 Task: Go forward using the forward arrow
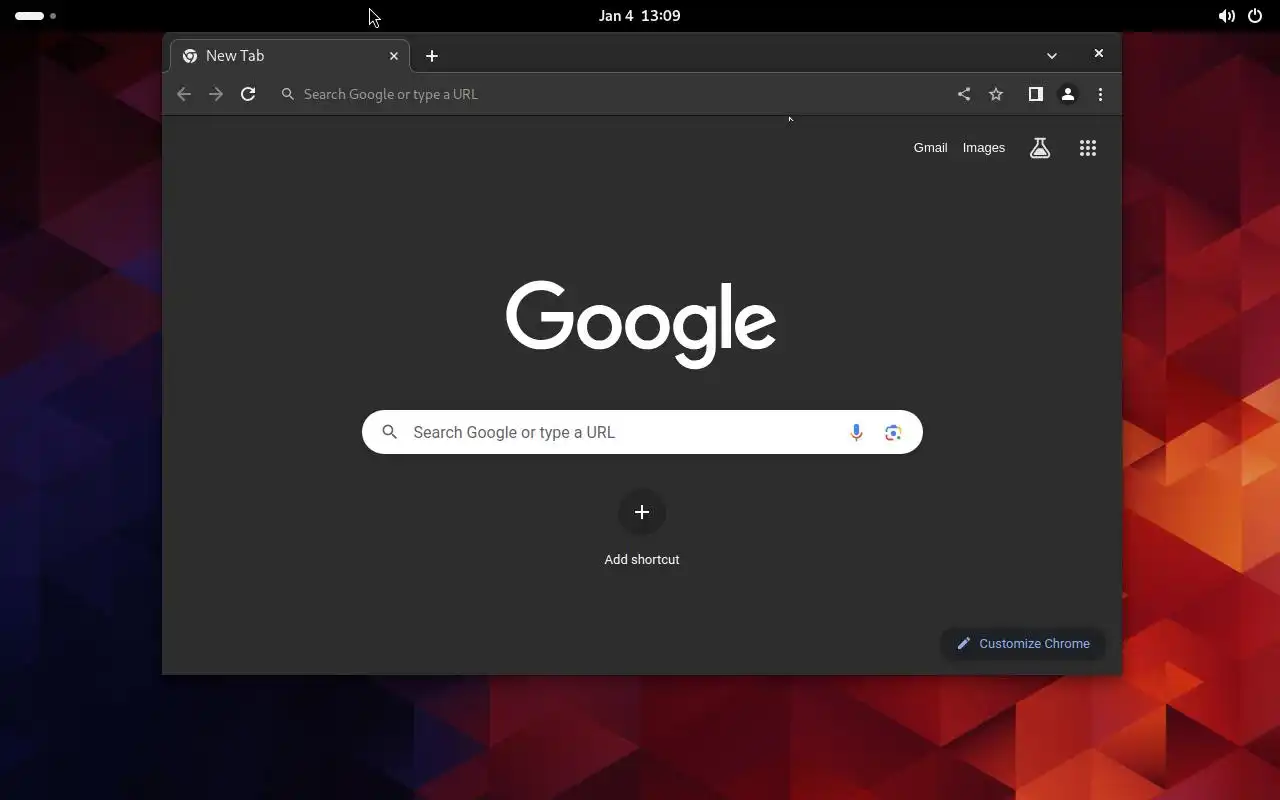(216, 94)
